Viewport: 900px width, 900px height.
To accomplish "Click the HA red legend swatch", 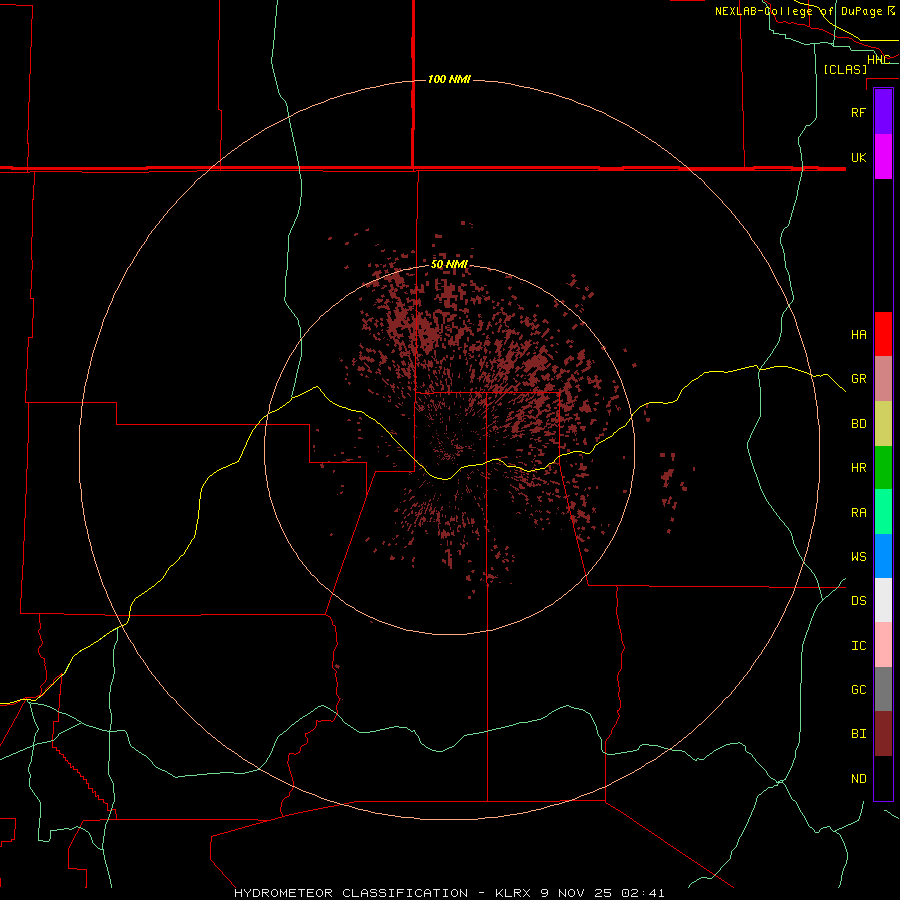I will click(883, 334).
